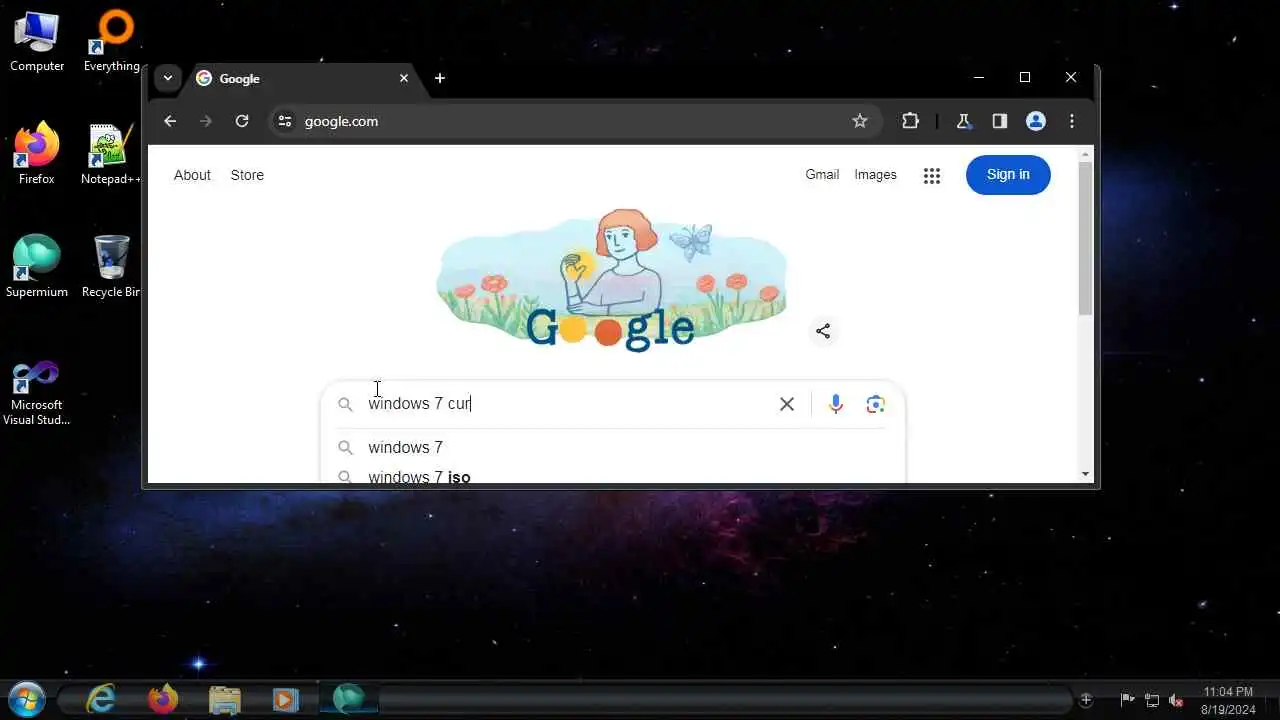
Task: Open the Everything desktop shortcut
Action: point(111,40)
